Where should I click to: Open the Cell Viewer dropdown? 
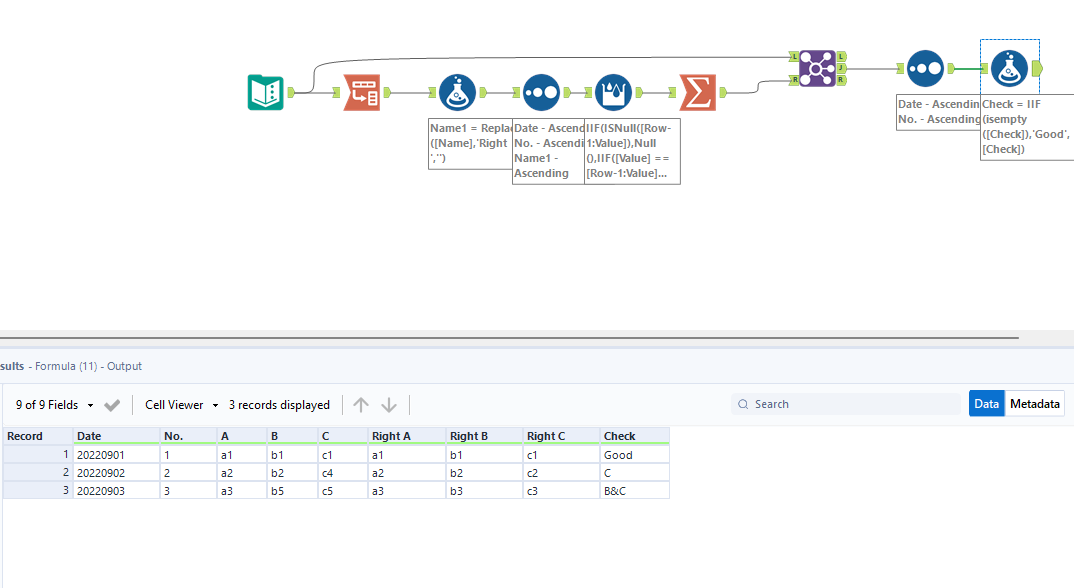pos(180,405)
